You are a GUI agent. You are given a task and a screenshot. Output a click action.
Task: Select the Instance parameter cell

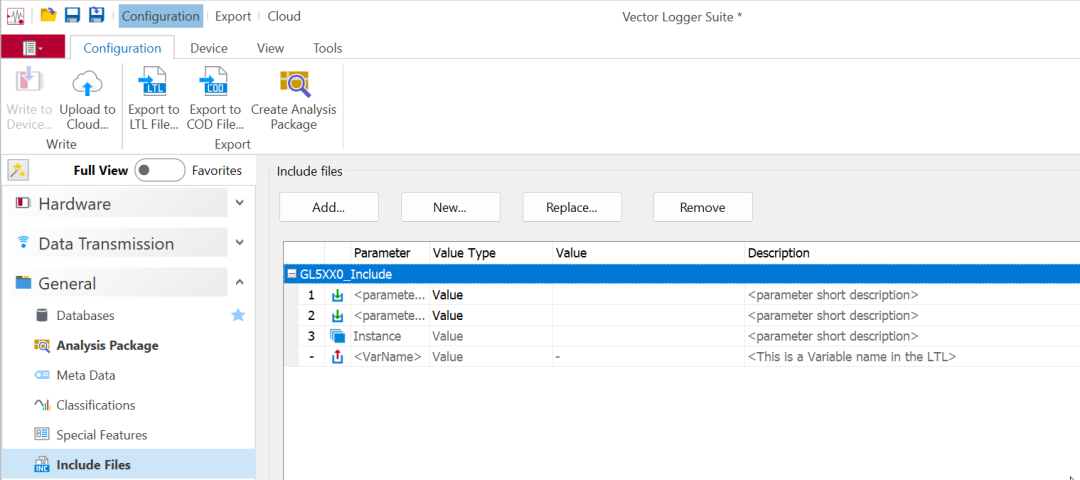(x=390, y=336)
